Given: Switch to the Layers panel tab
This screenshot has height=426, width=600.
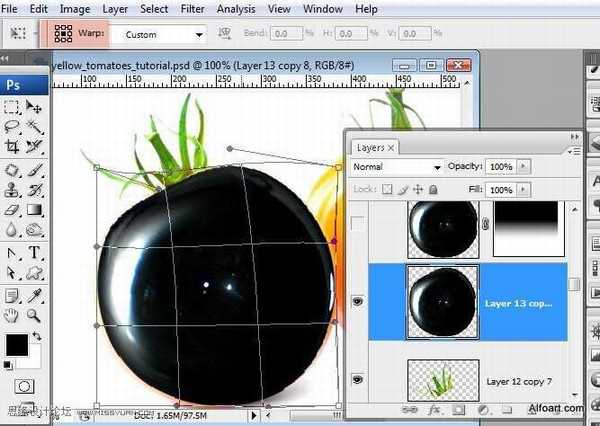Looking at the screenshot, I should click(370, 147).
